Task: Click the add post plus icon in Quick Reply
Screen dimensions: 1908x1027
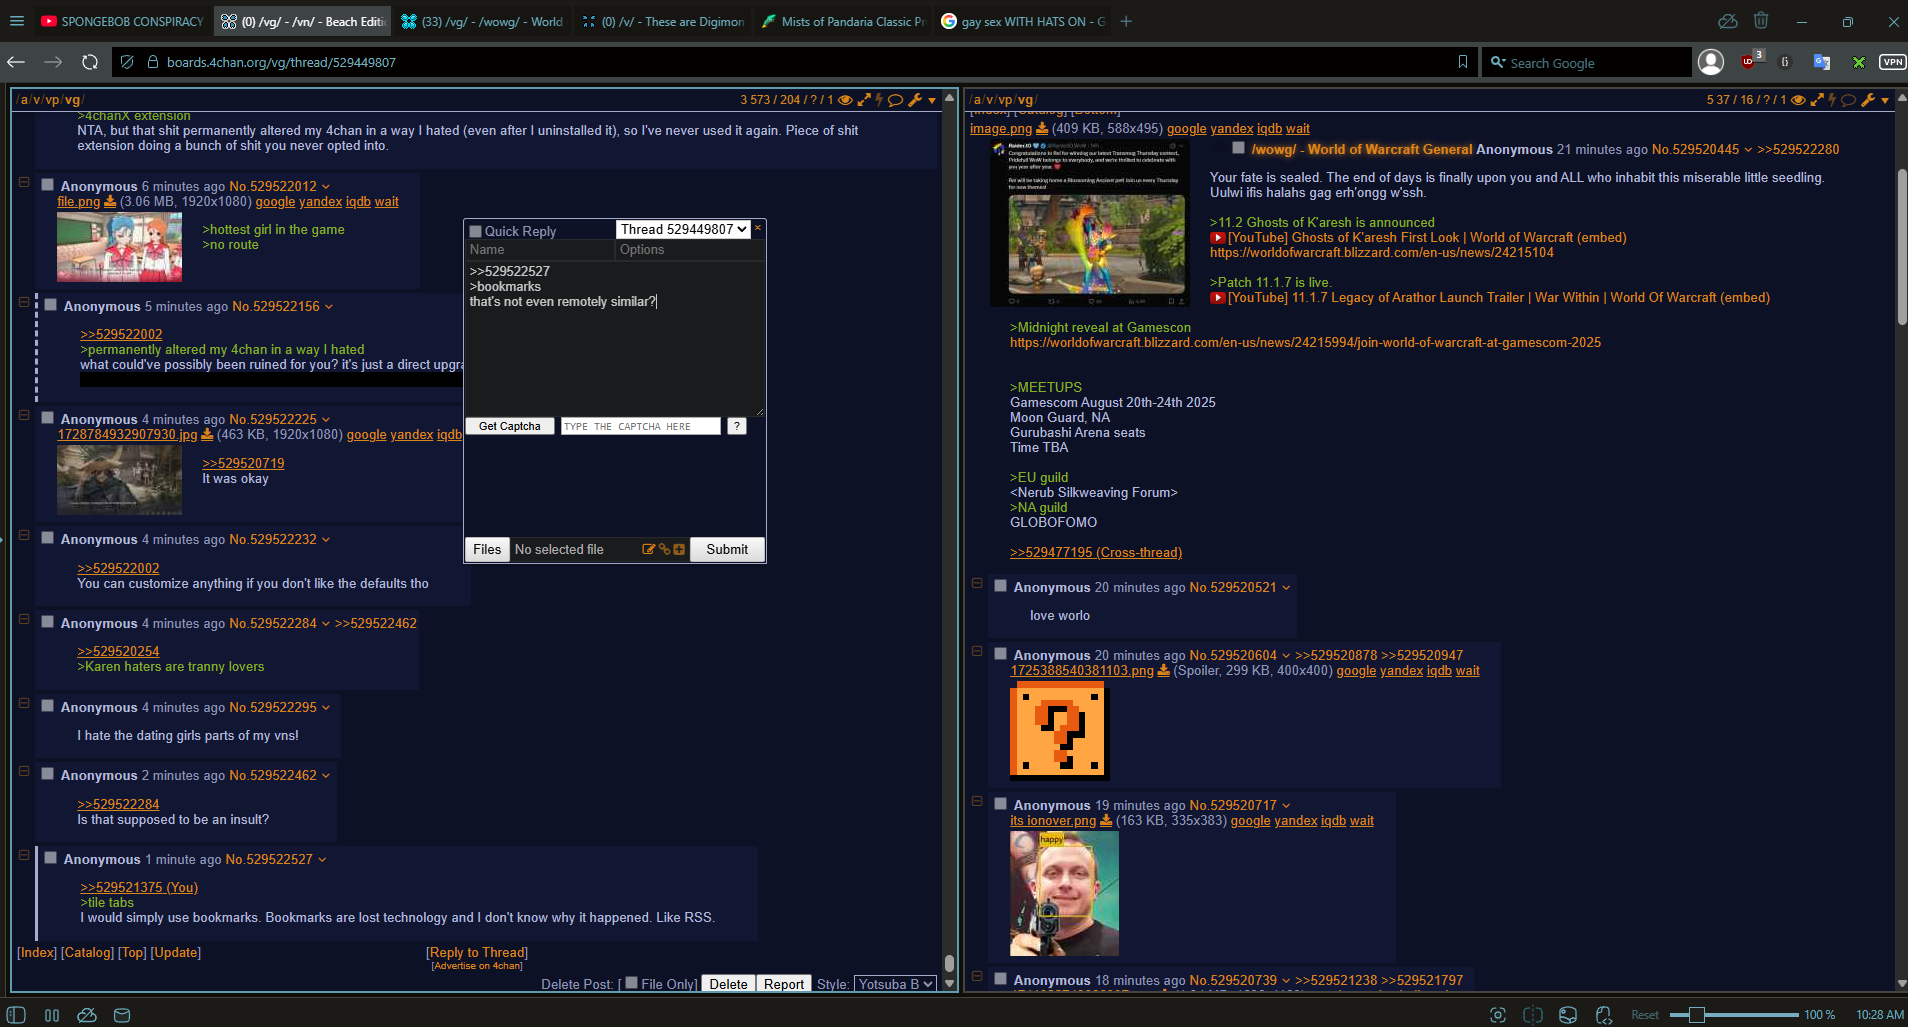Action: 680,549
